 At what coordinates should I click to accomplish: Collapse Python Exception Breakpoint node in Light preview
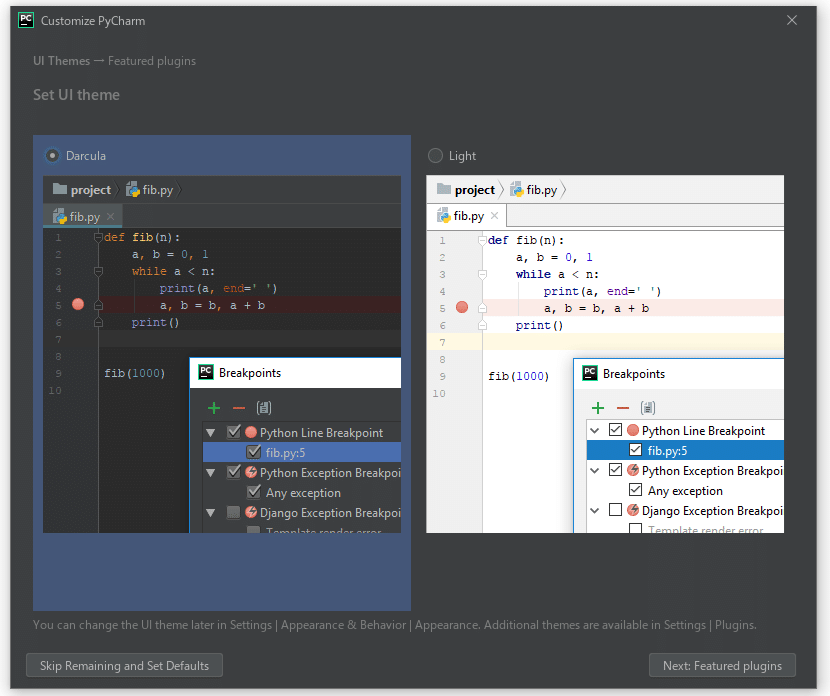click(594, 471)
